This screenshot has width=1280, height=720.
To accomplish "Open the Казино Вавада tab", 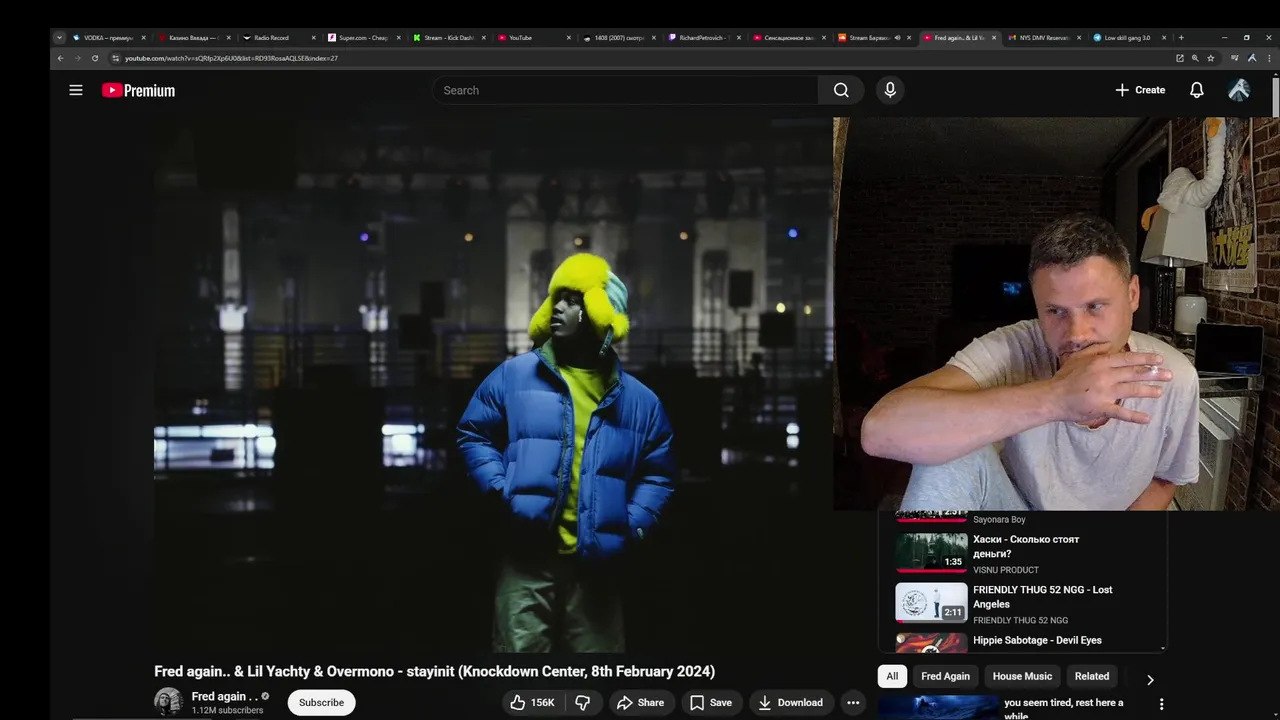I will point(193,37).
